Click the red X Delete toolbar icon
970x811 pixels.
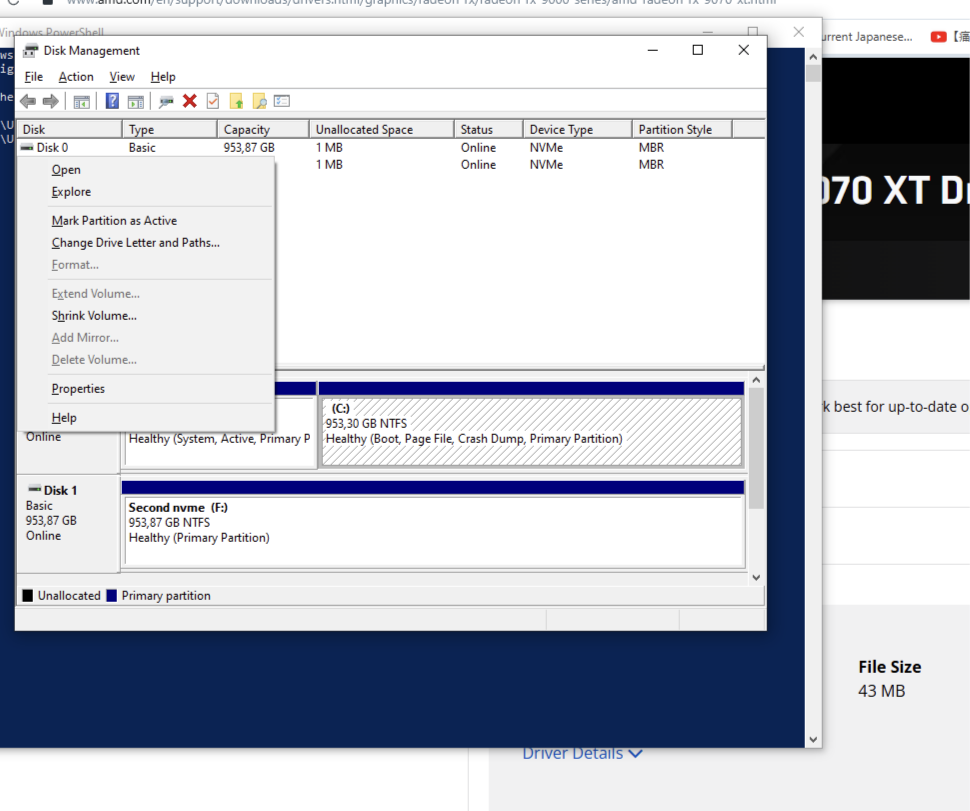click(190, 101)
